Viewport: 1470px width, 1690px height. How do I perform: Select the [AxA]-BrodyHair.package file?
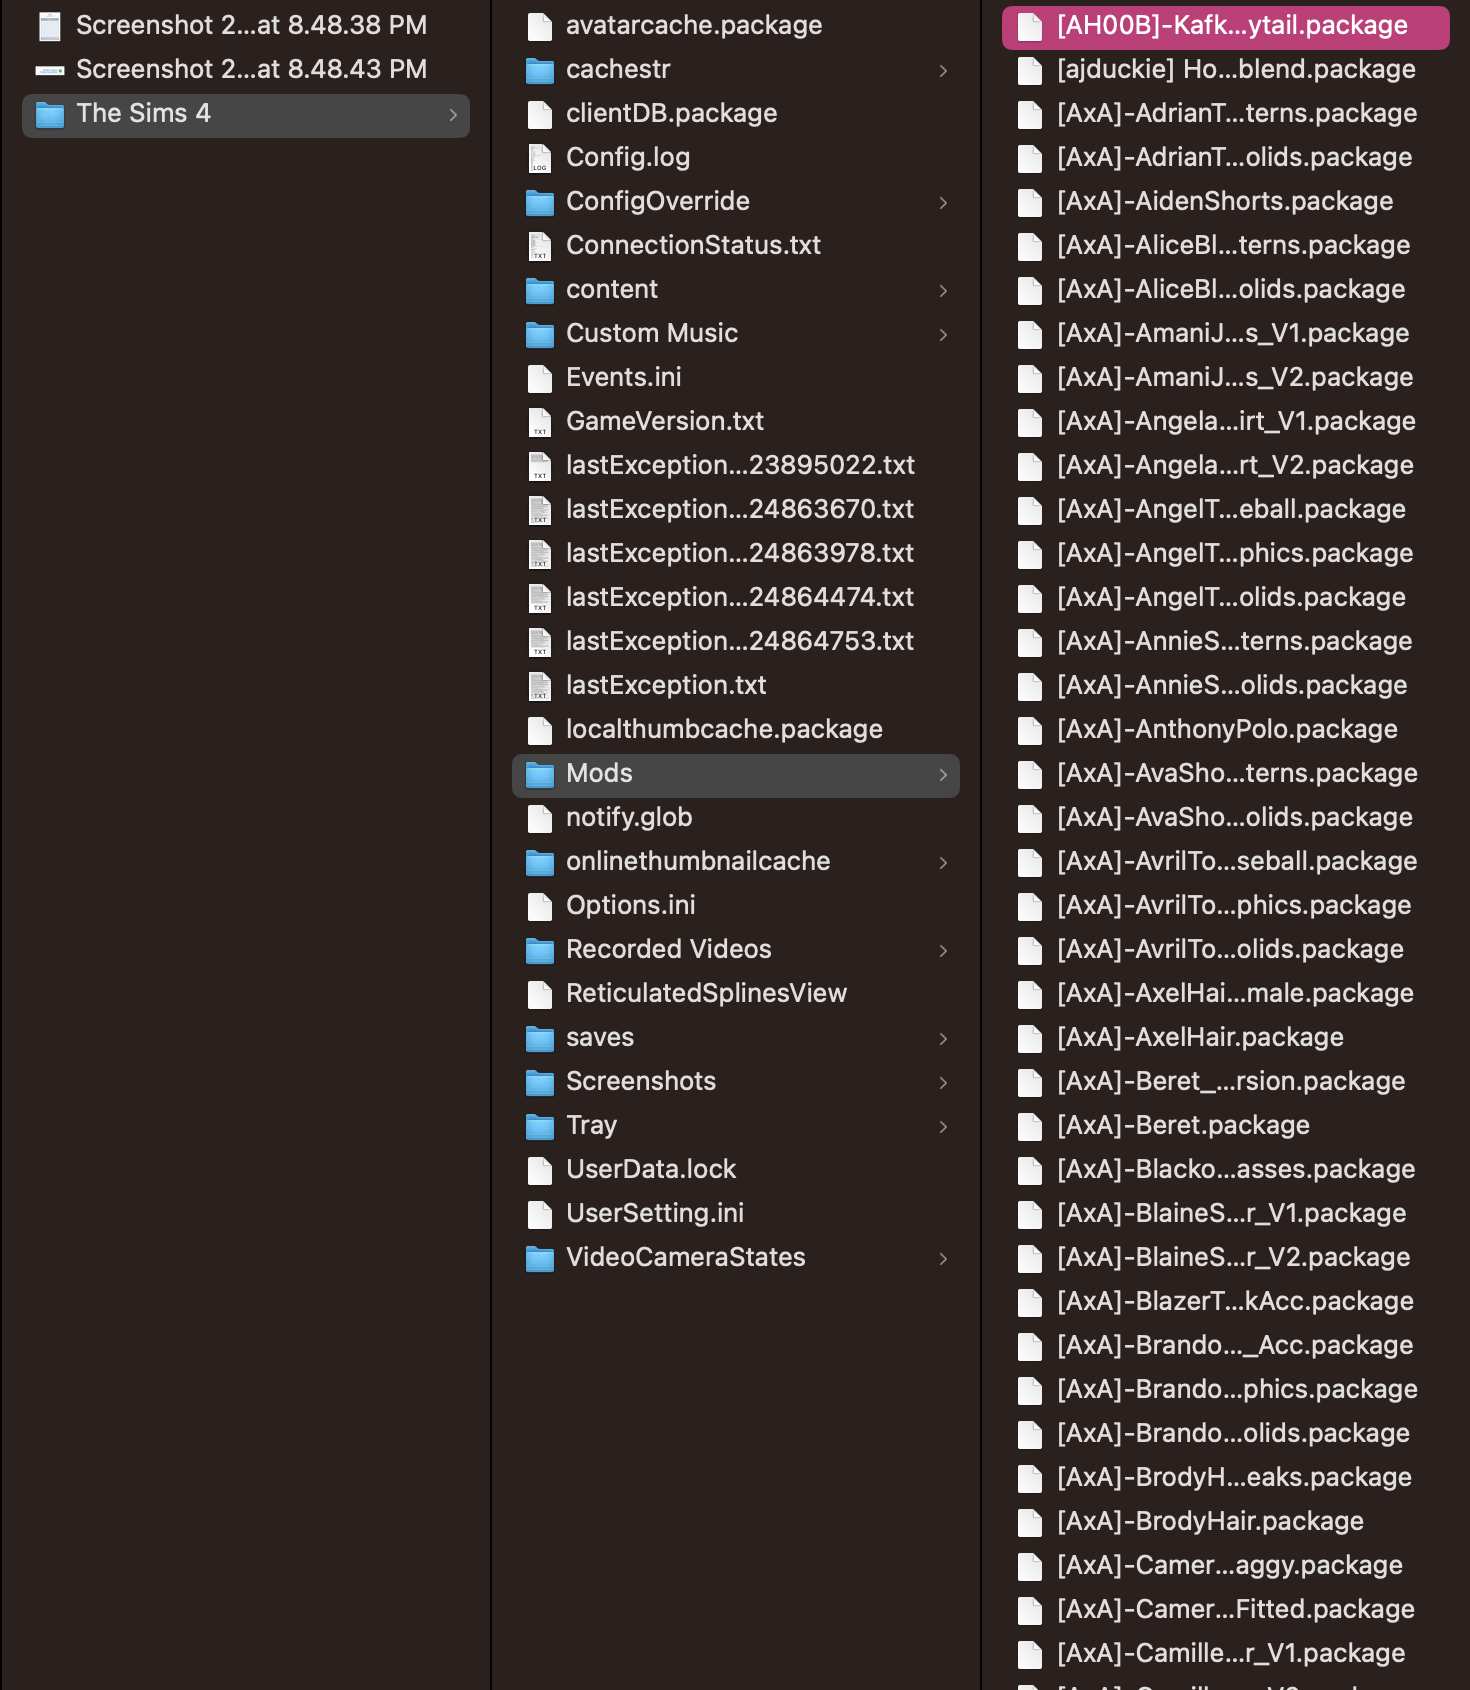(x=1210, y=1522)
